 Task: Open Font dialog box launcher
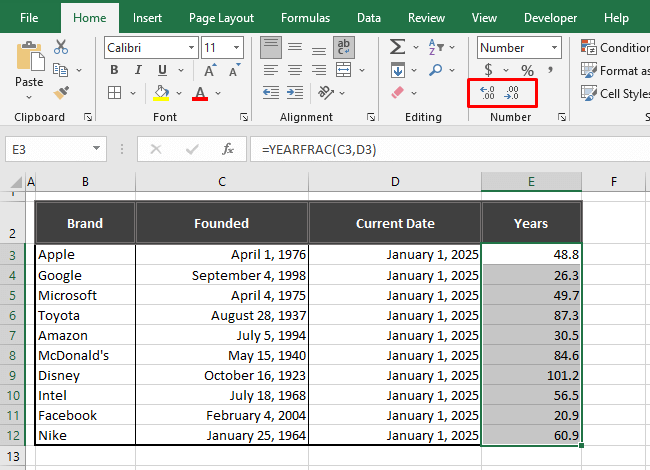click(244, 117)
